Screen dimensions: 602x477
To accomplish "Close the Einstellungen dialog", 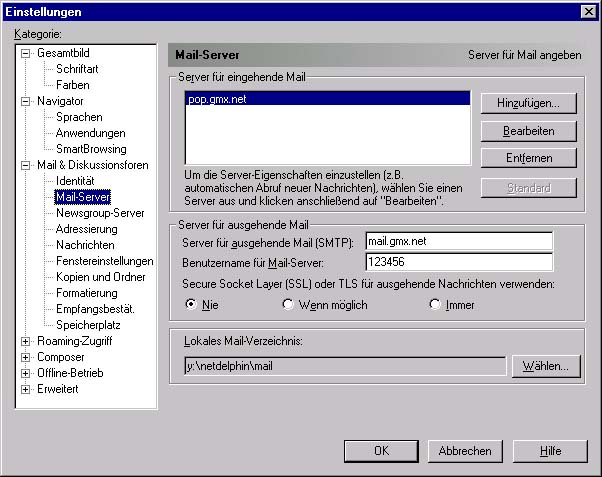I will click(589, 12).
